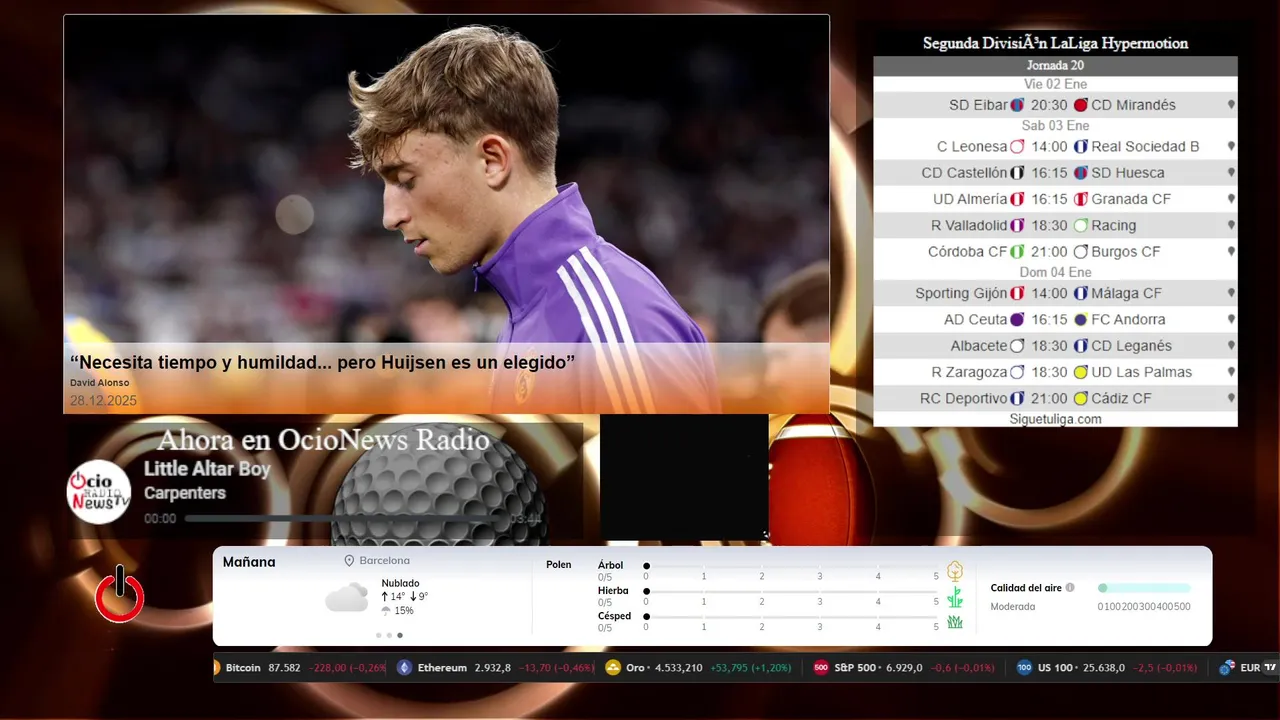
Task: Click the Sab 03 Ene date row
Action: click(1055, 125)
